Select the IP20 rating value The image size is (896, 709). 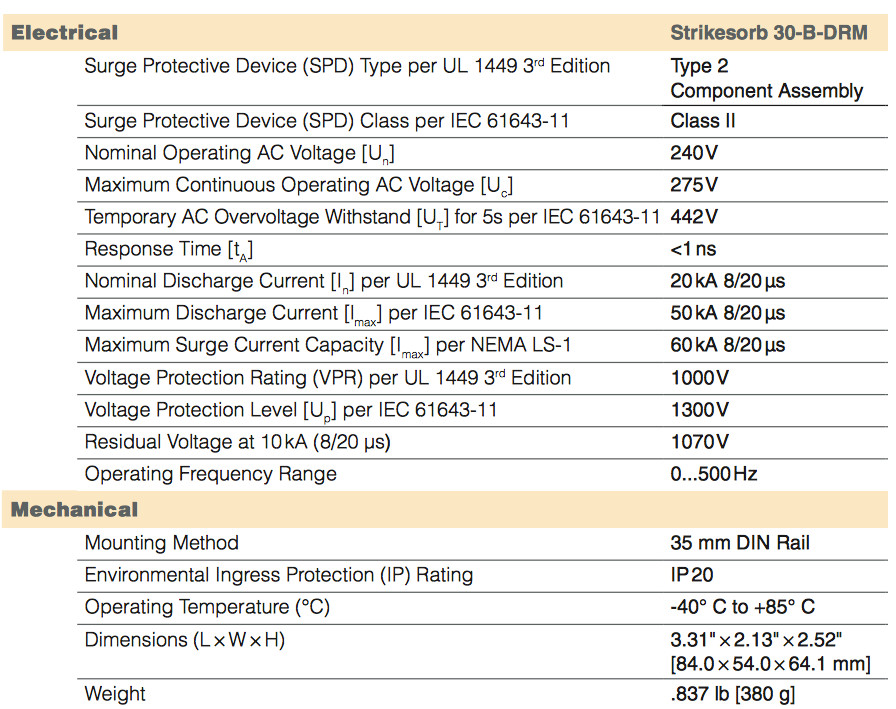[692, 576]
